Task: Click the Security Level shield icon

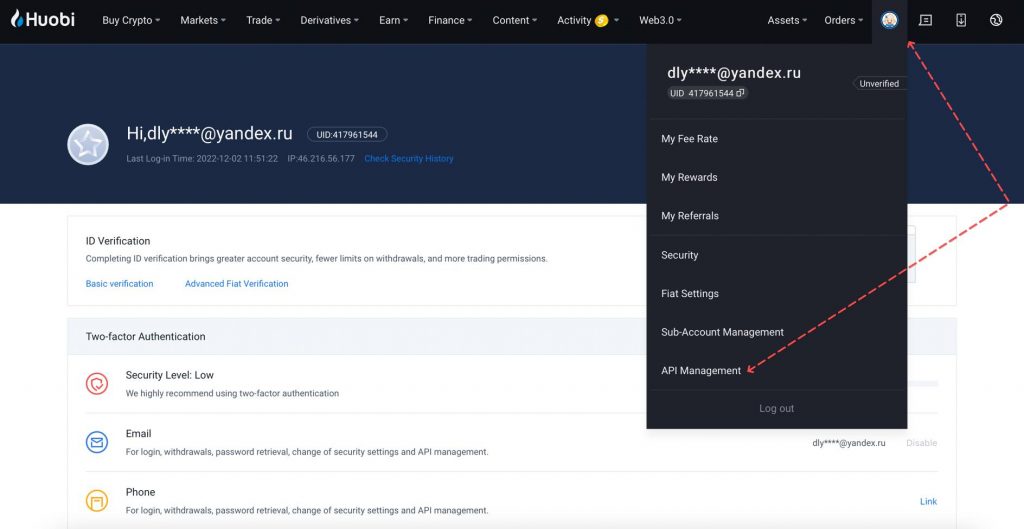Action: tap(97, 384)
